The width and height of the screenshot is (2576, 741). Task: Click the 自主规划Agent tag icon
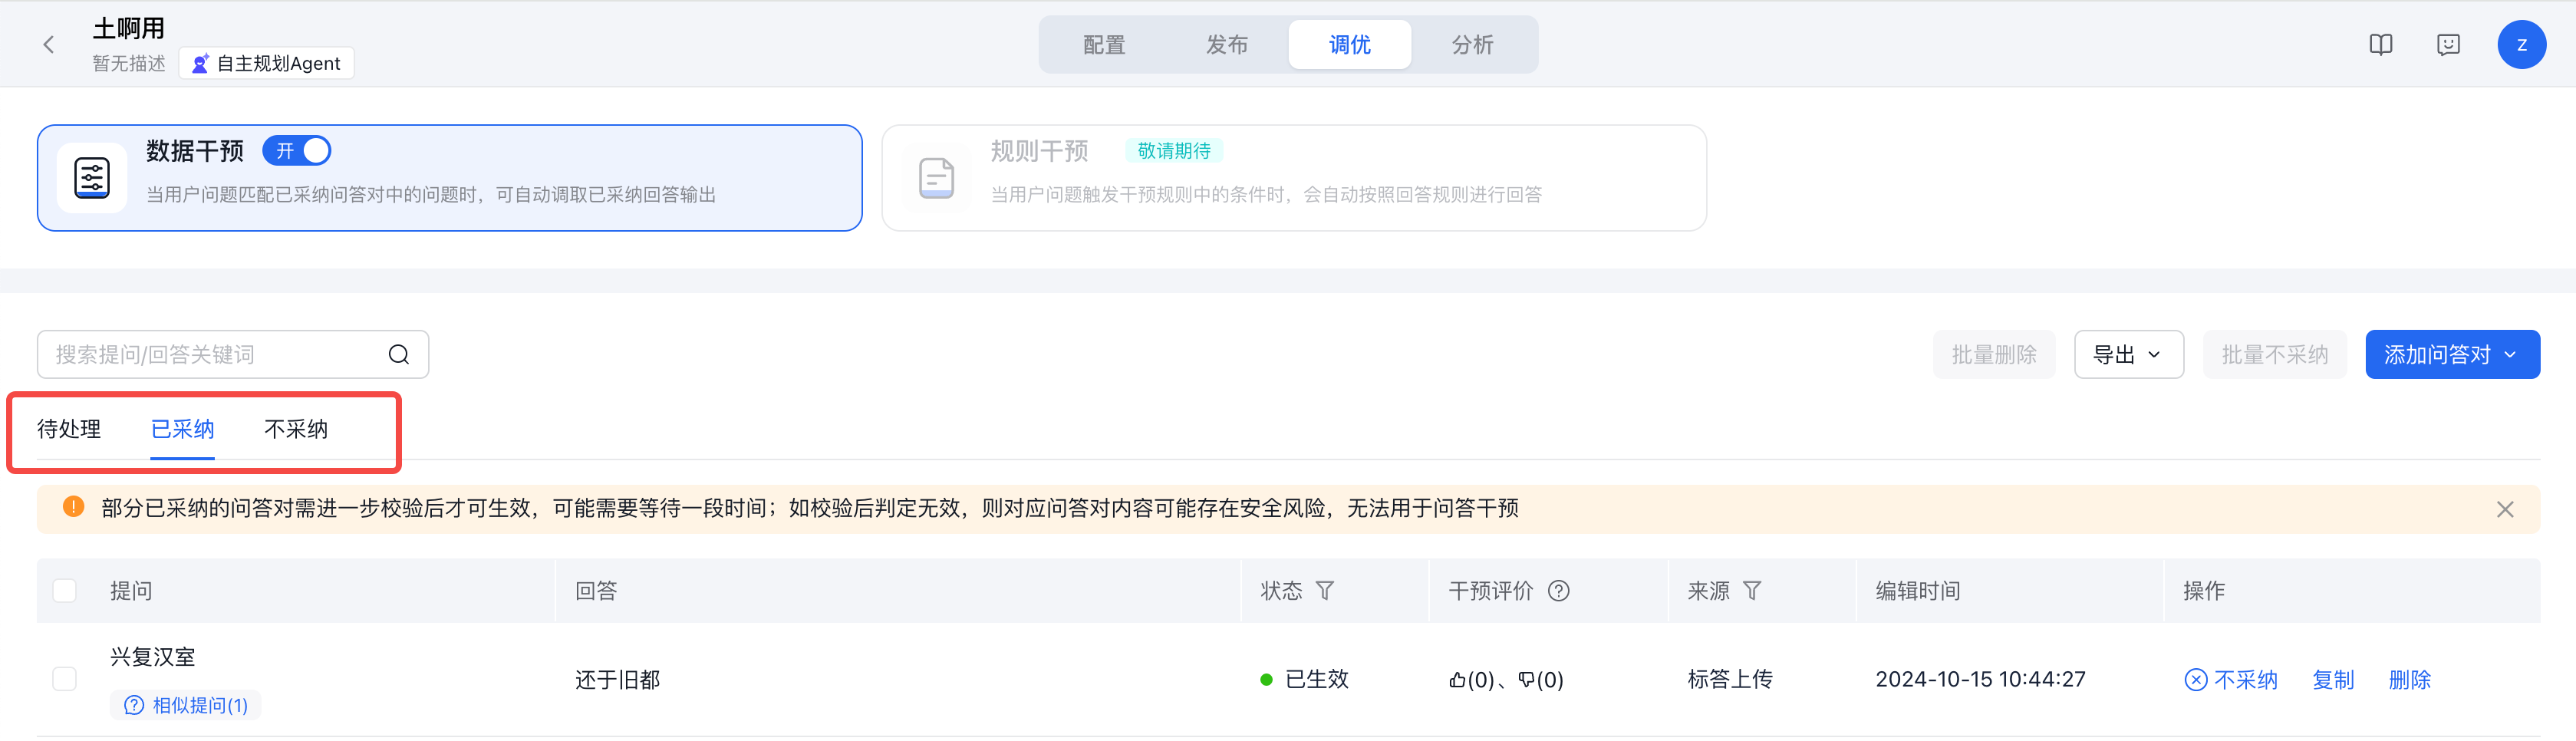[x=201, y=63]
